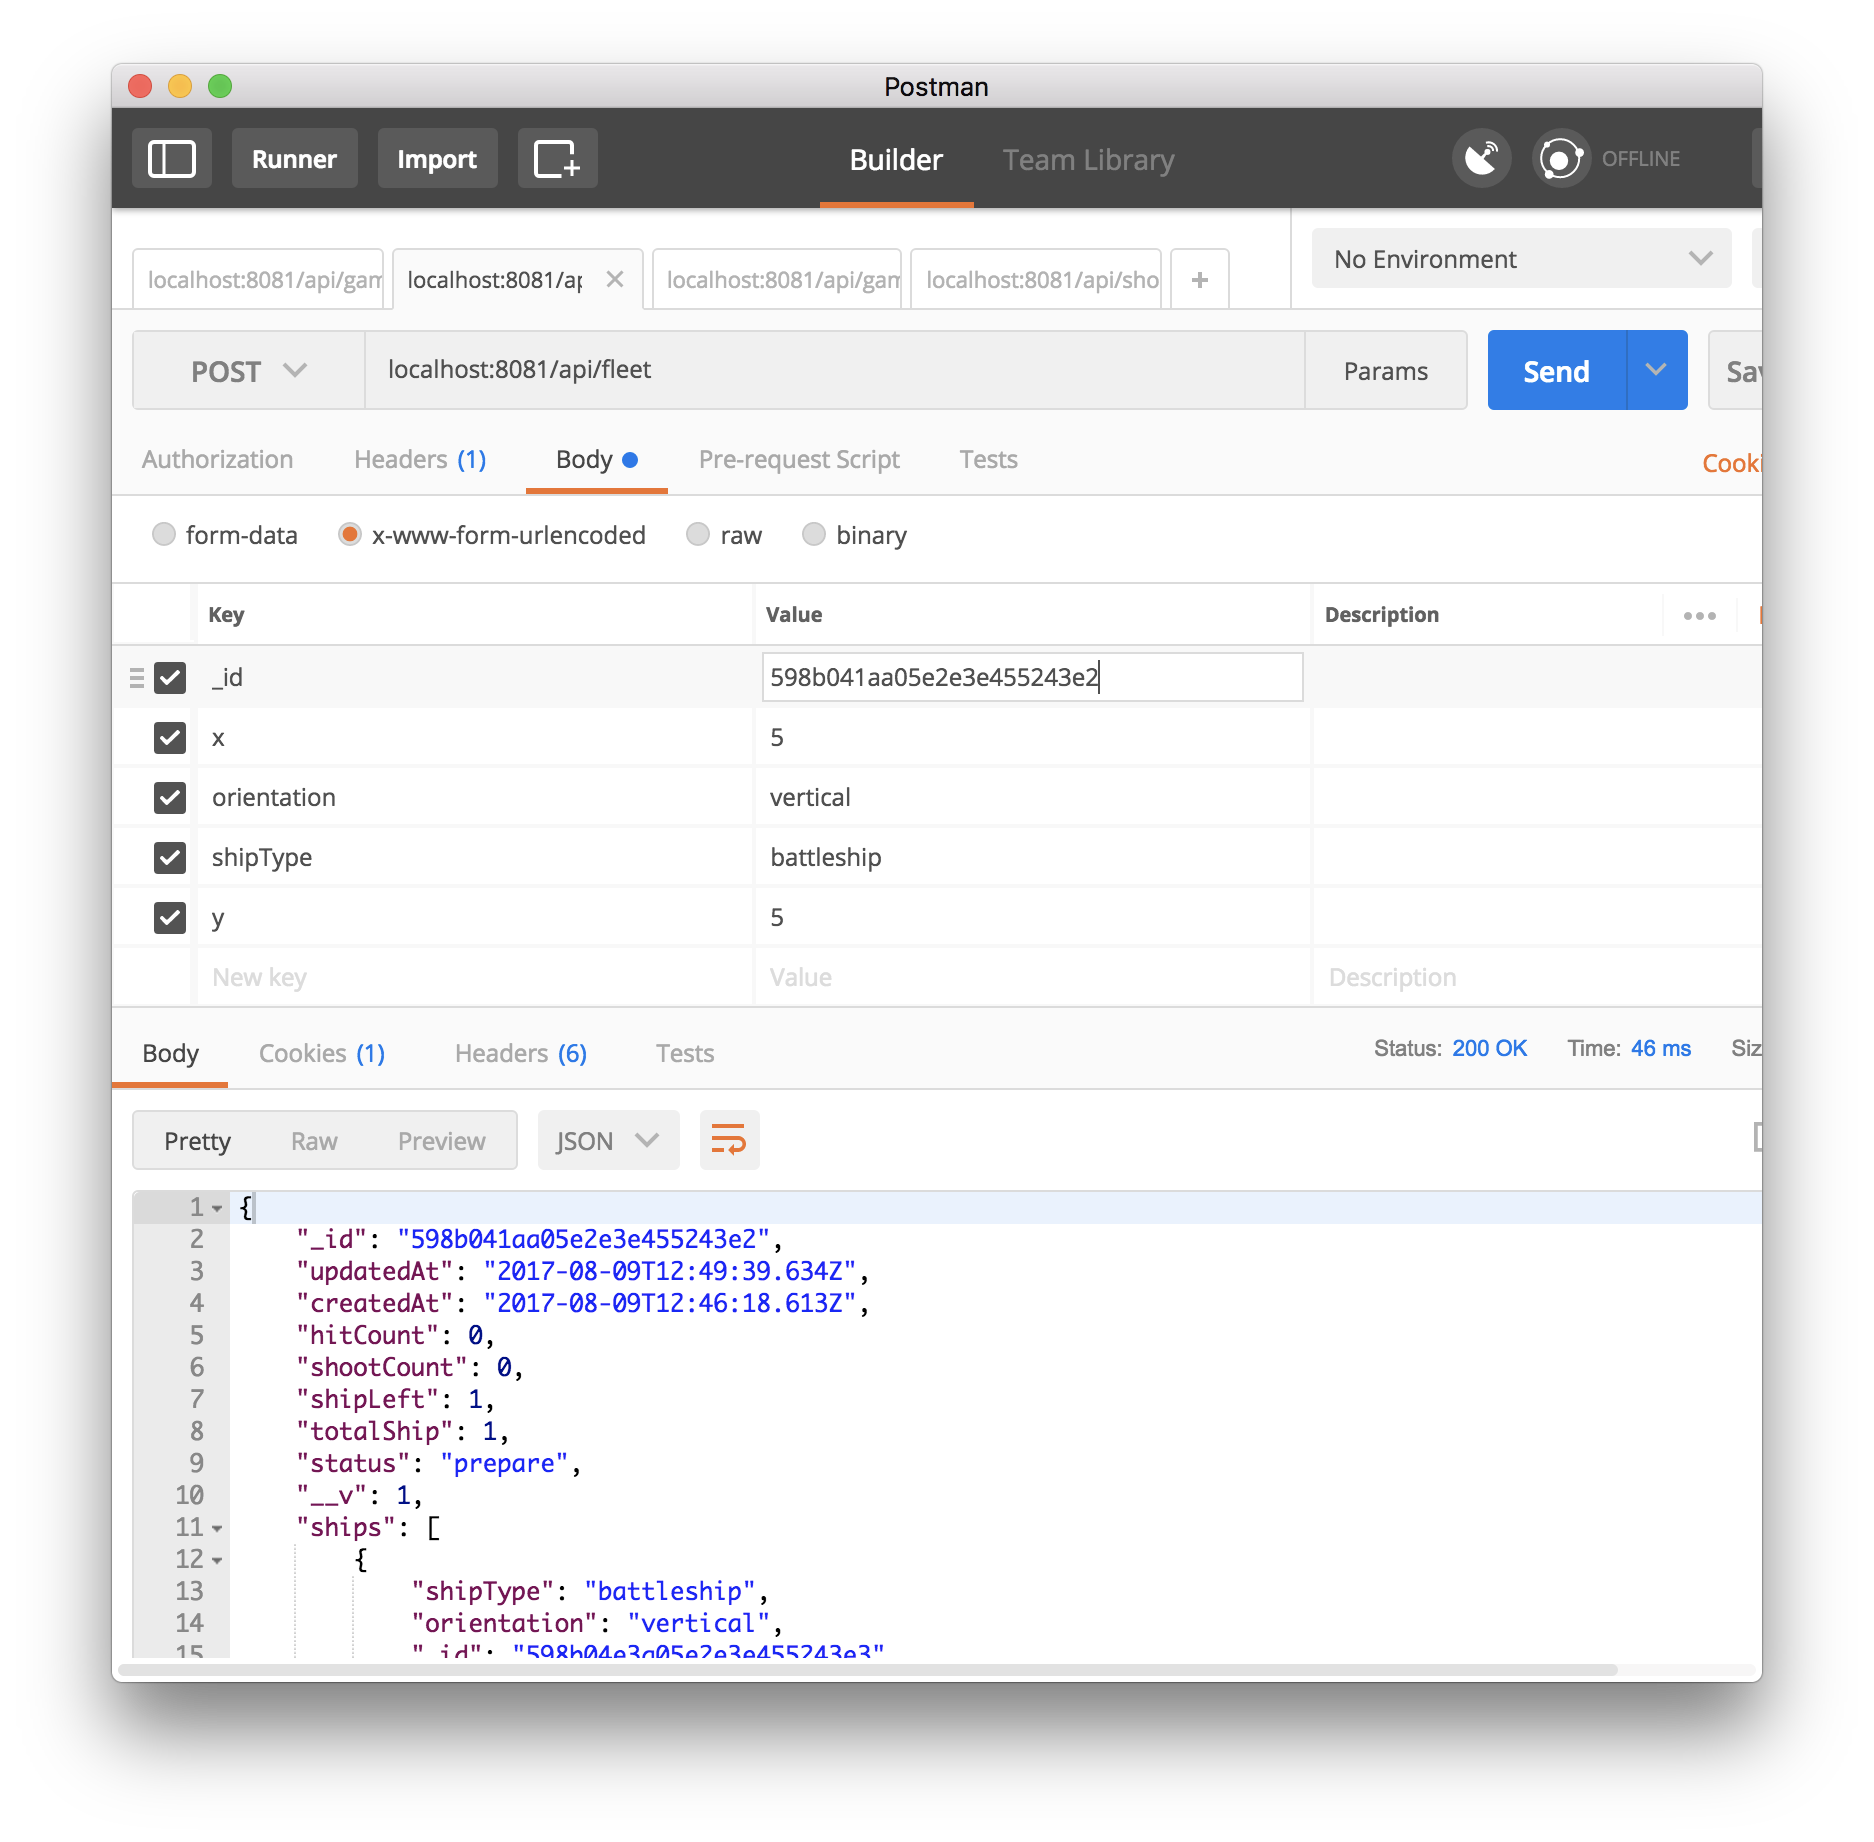This screenshot has width=1874, height=1842.
Task: Show response Headers (6) tab
Action: pyautogui.click(x=521, y=1053)
